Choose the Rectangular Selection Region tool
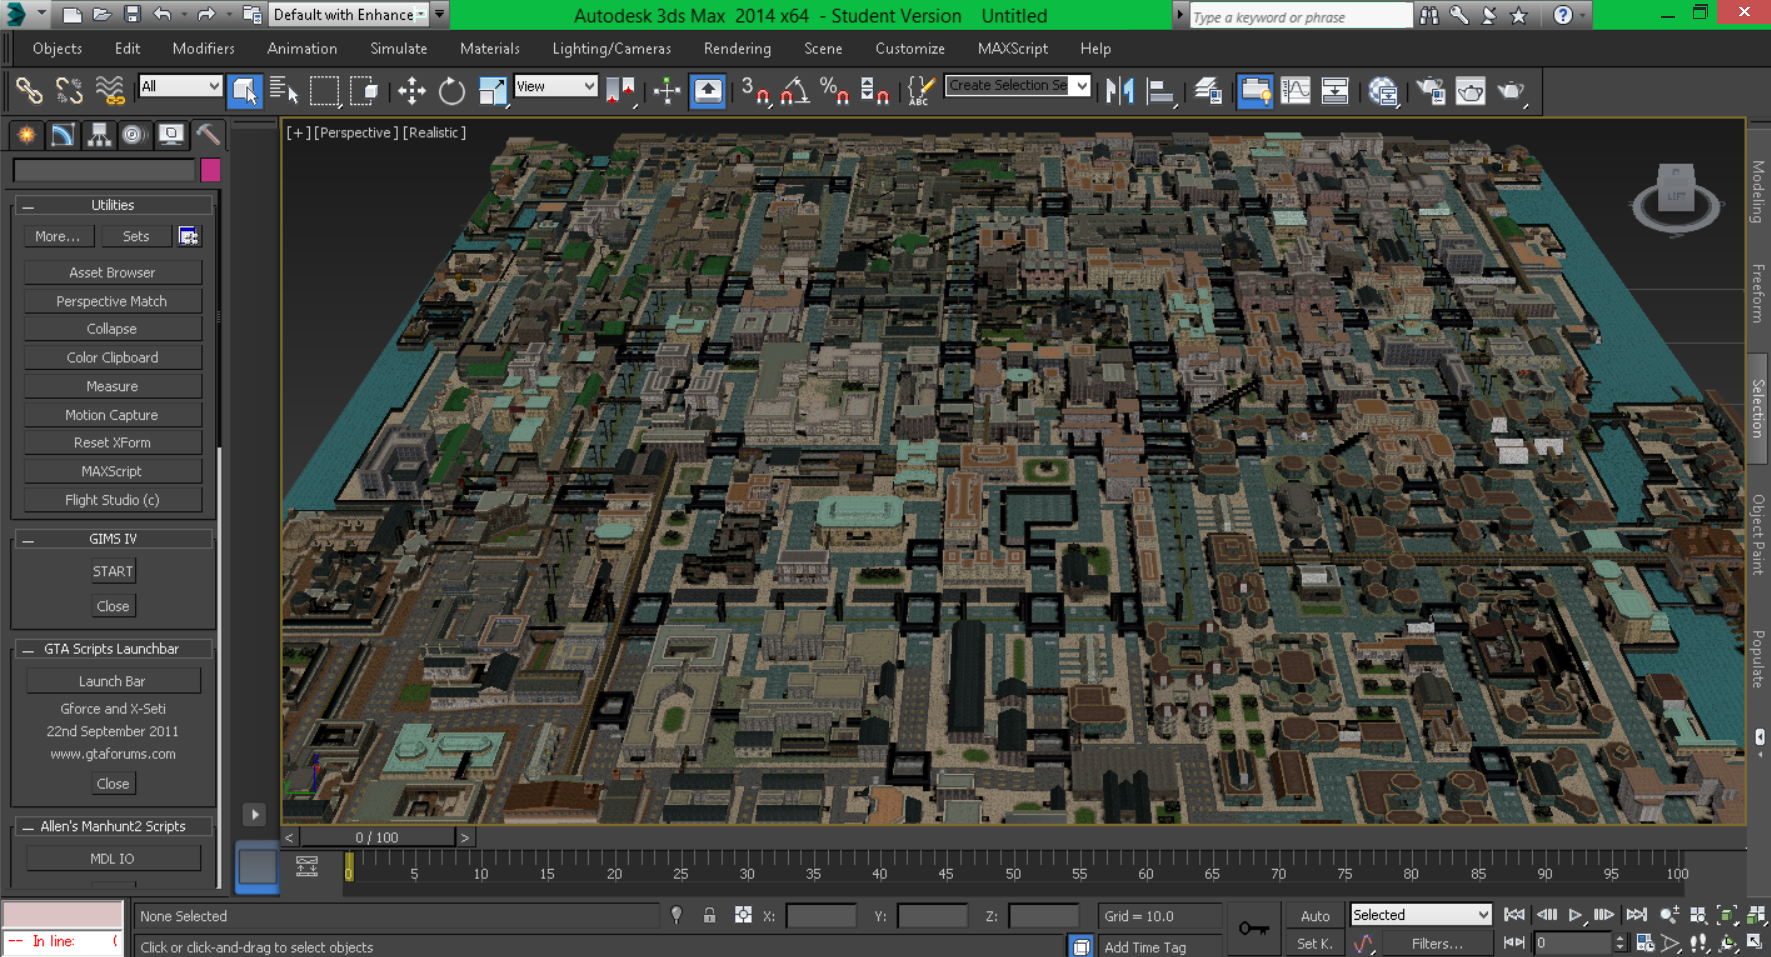 point(324,91)
